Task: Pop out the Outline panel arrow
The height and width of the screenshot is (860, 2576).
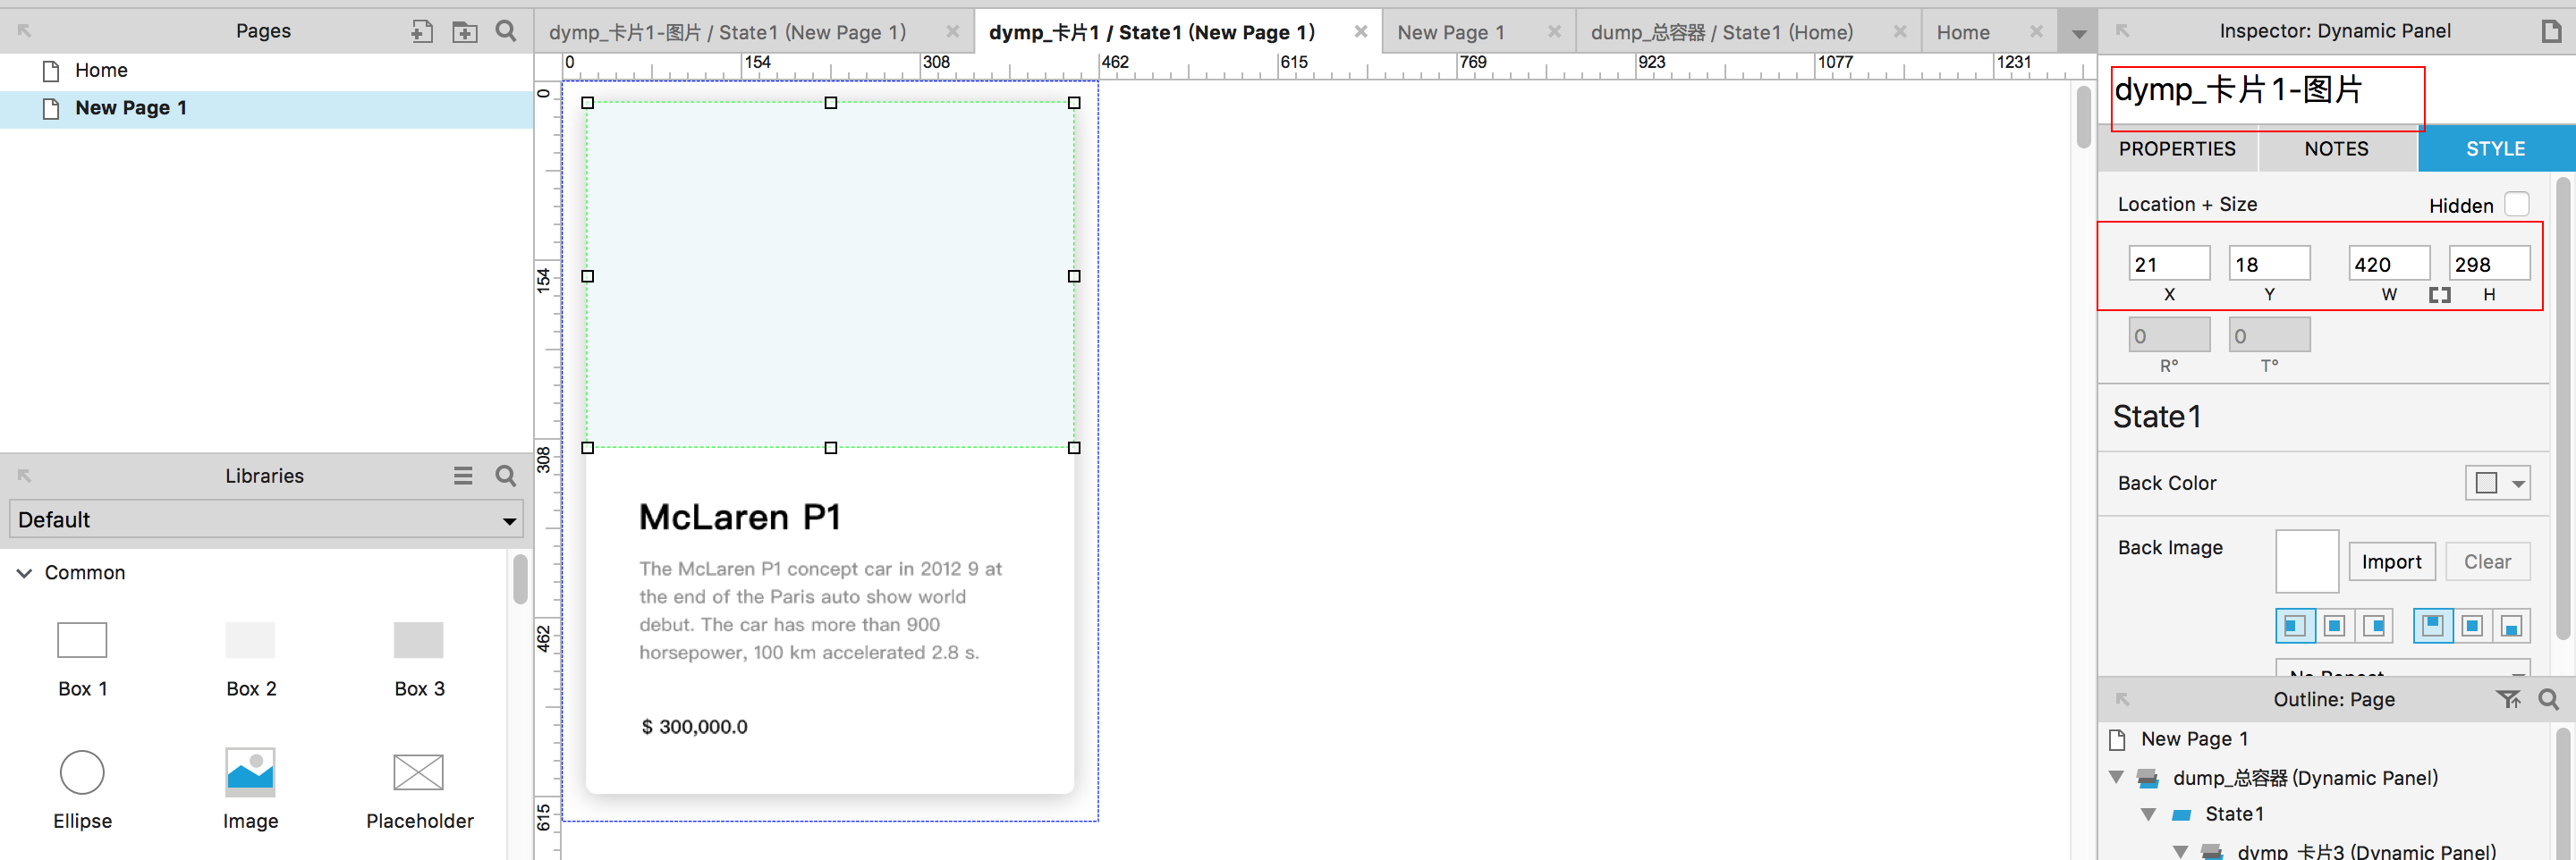Action: click(x=2122, y=699)
